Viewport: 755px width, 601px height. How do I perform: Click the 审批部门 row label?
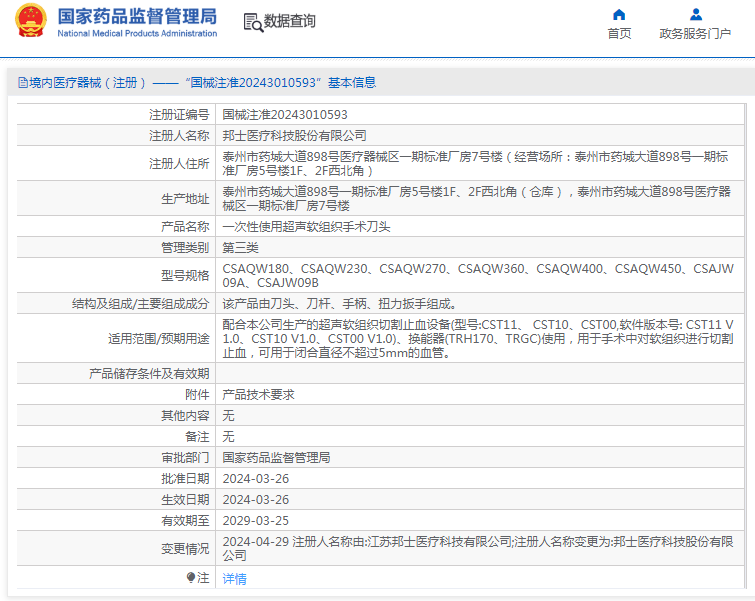pos(185,458)
